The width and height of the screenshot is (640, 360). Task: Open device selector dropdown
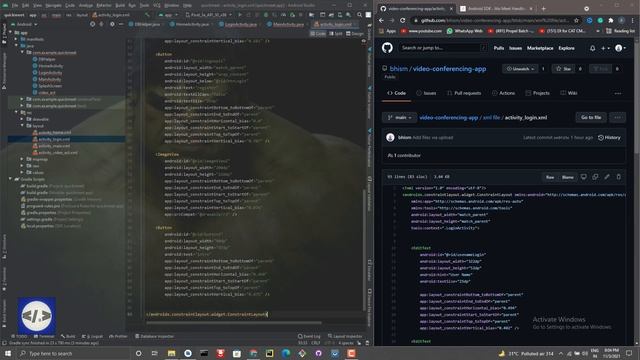[x=208, y=15]
